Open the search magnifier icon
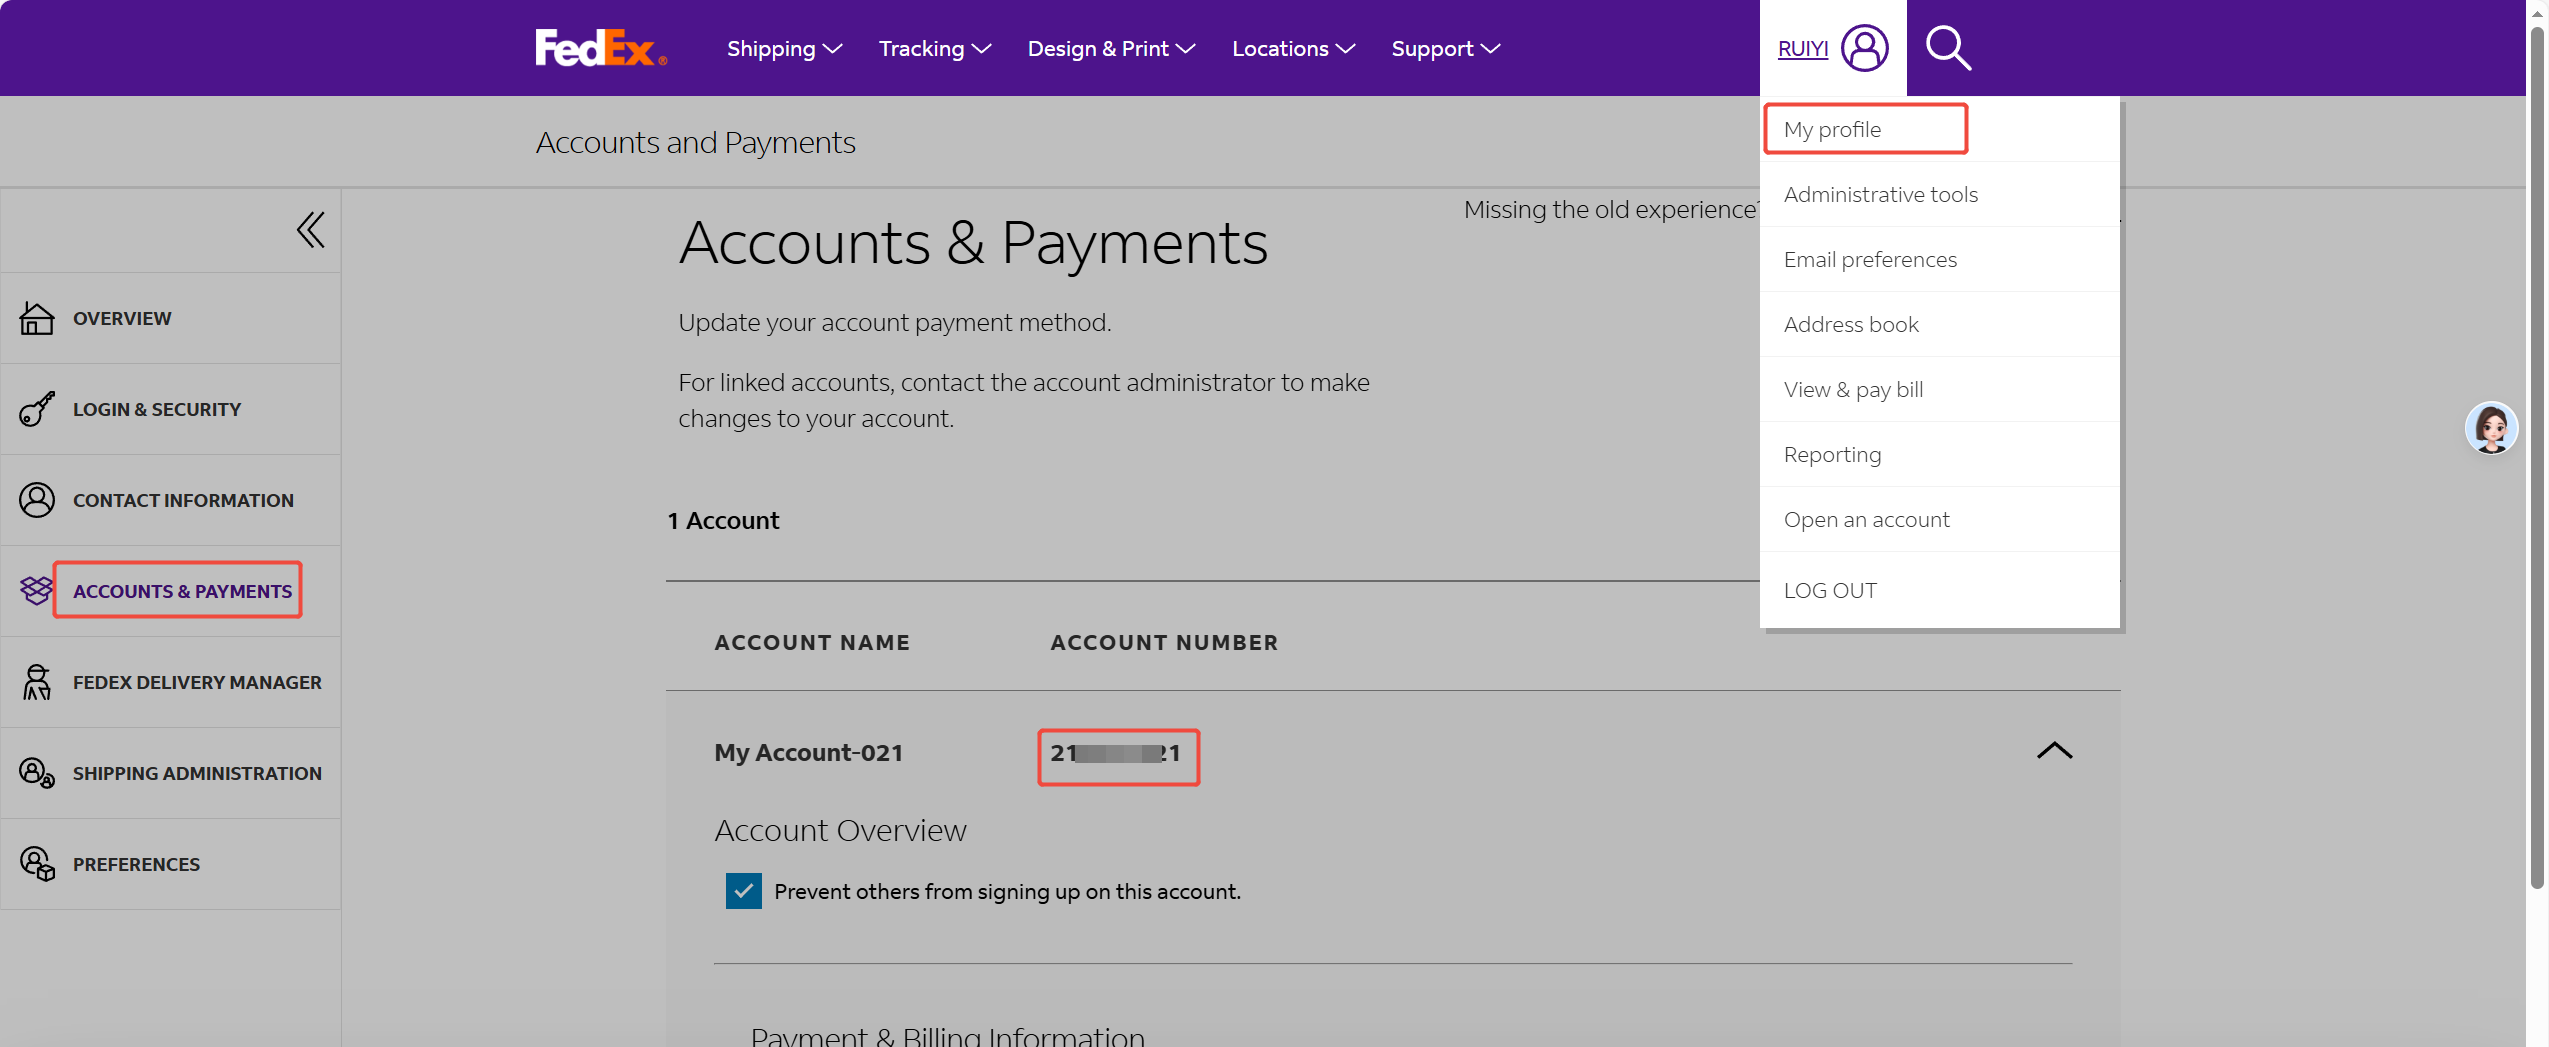The image size is (2549, 1047). point(1947,48)
